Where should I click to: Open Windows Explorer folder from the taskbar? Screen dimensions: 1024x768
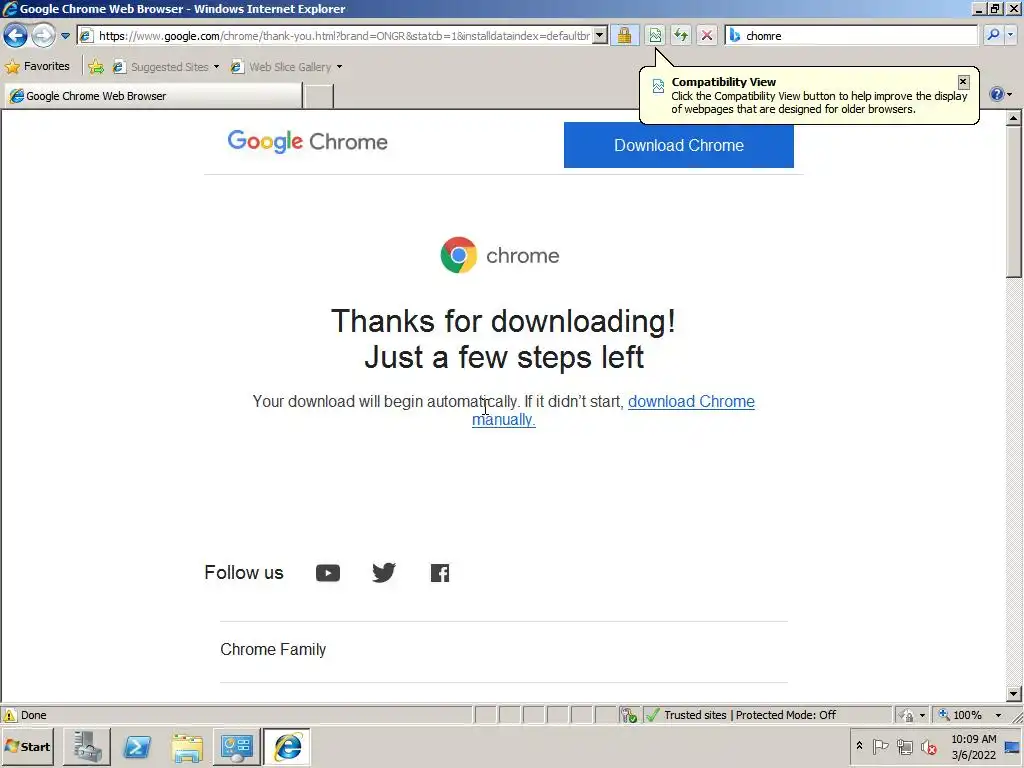pyautogui.click(x=187, y=747)
